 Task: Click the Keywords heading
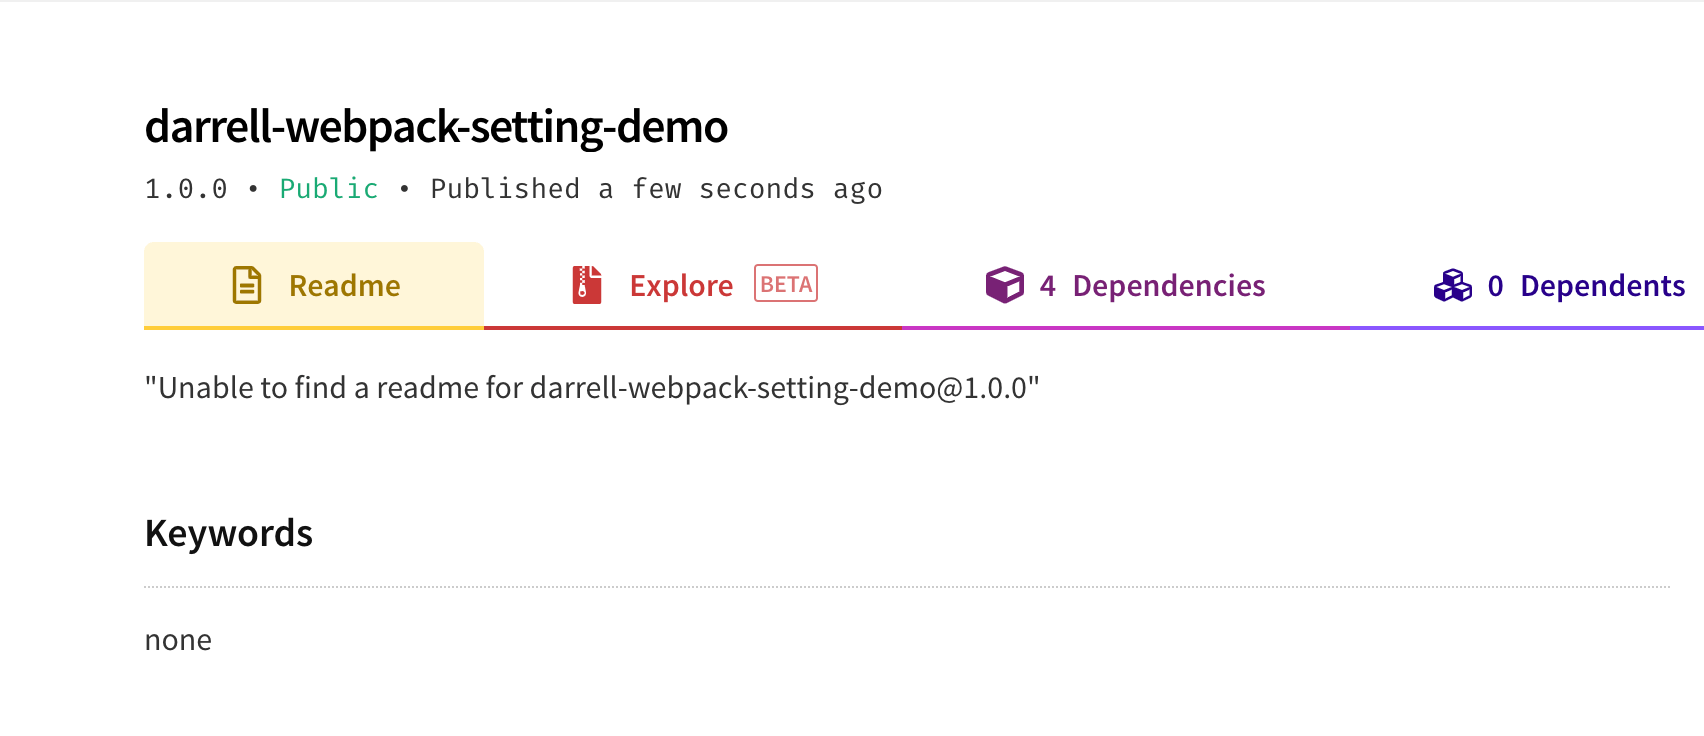[x=229, y=533]
